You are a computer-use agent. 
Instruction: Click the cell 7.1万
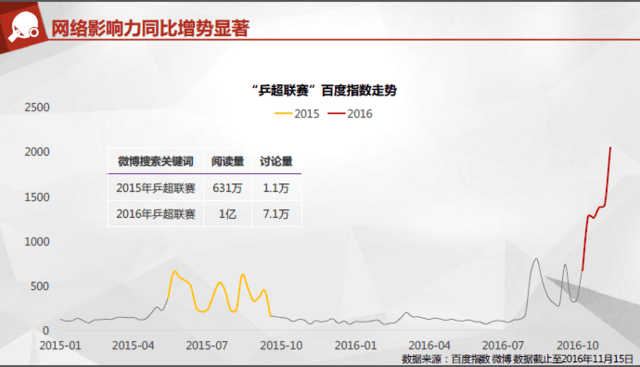pyautogui.click(x=276, y=214)
